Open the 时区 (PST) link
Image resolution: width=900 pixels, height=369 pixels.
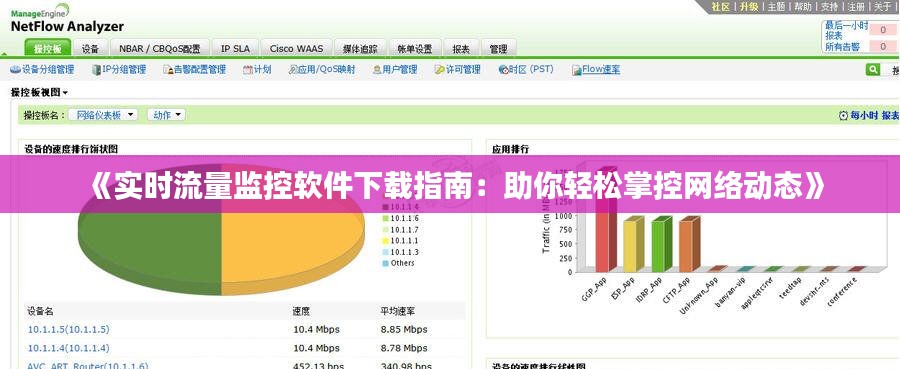tap(532, 69)
